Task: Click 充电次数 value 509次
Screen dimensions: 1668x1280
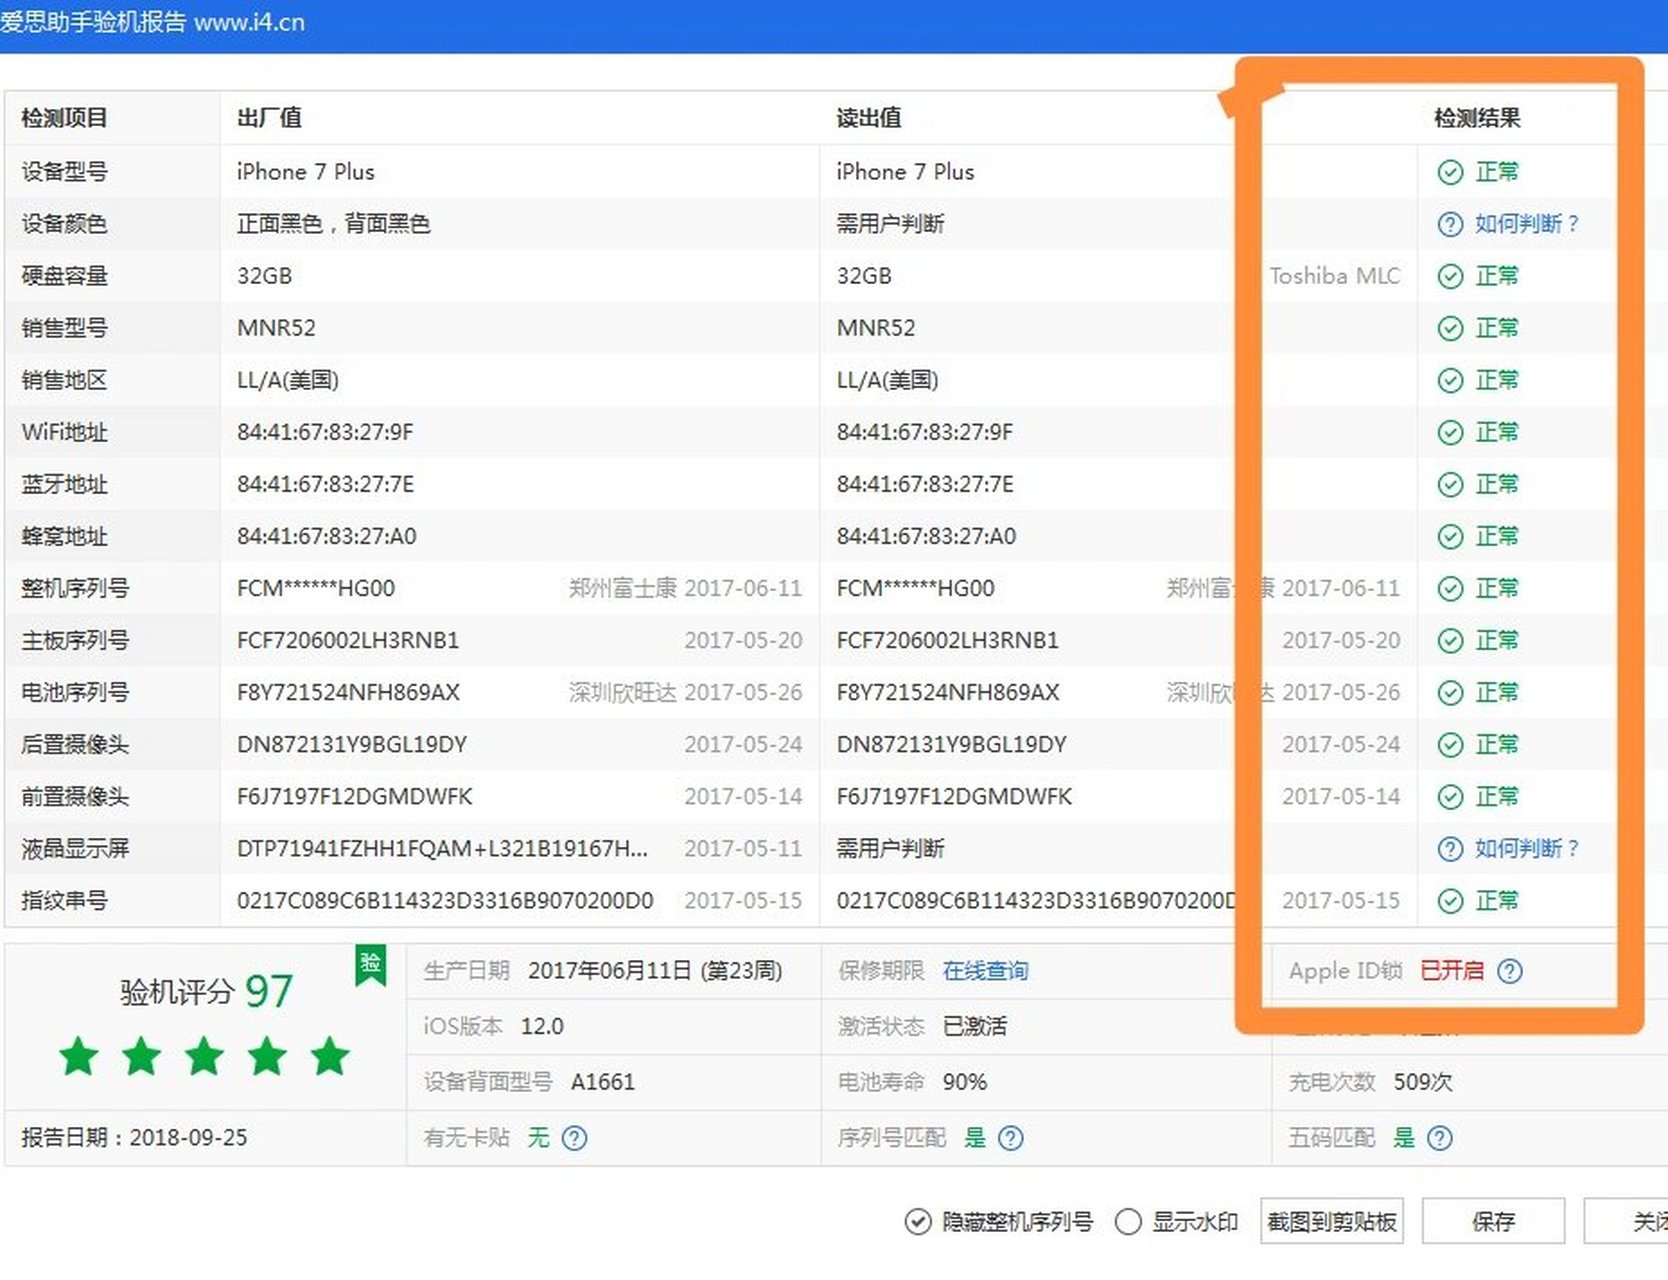Action: tap(1423, 1082)
